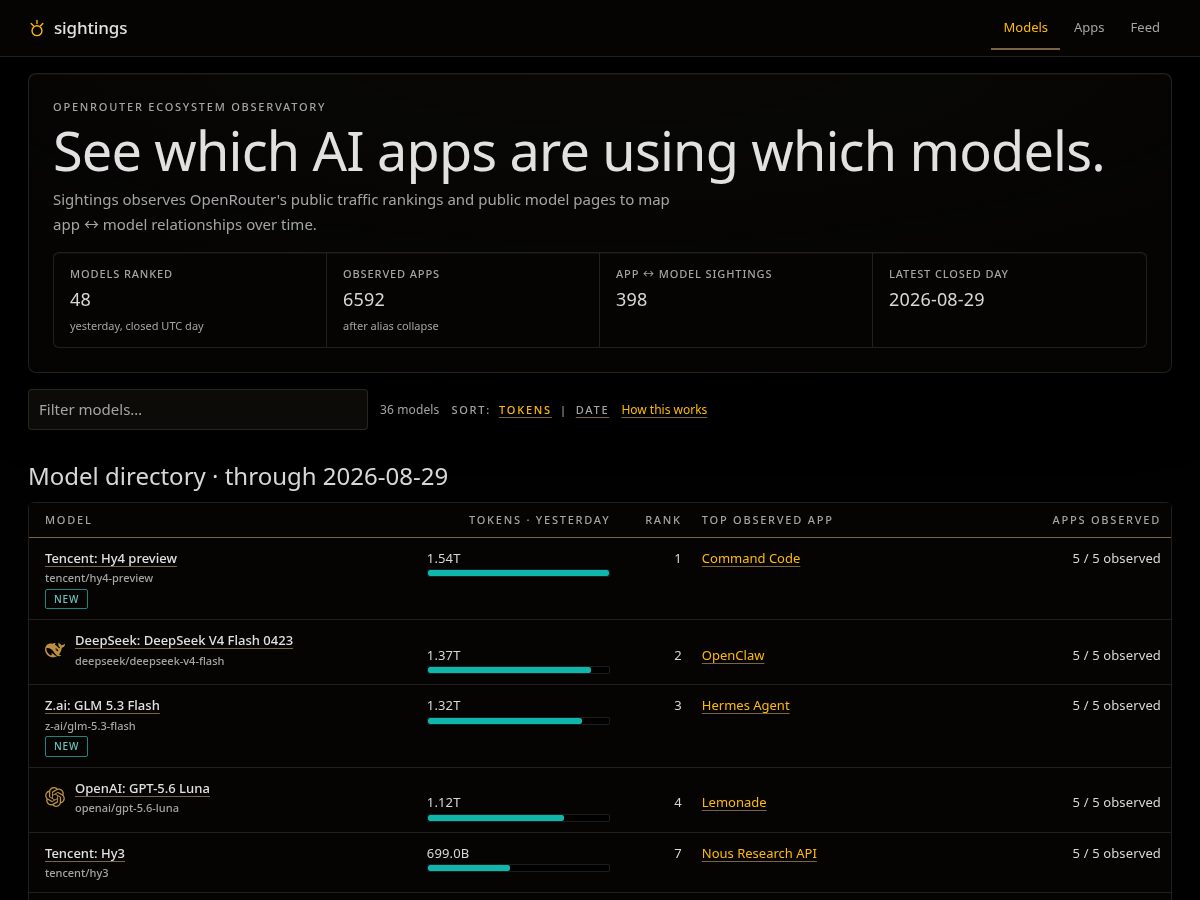1200x900 pixels.
Task: Click the NEW badge under GLM 5.3 Flash
Action: point(66,746)
